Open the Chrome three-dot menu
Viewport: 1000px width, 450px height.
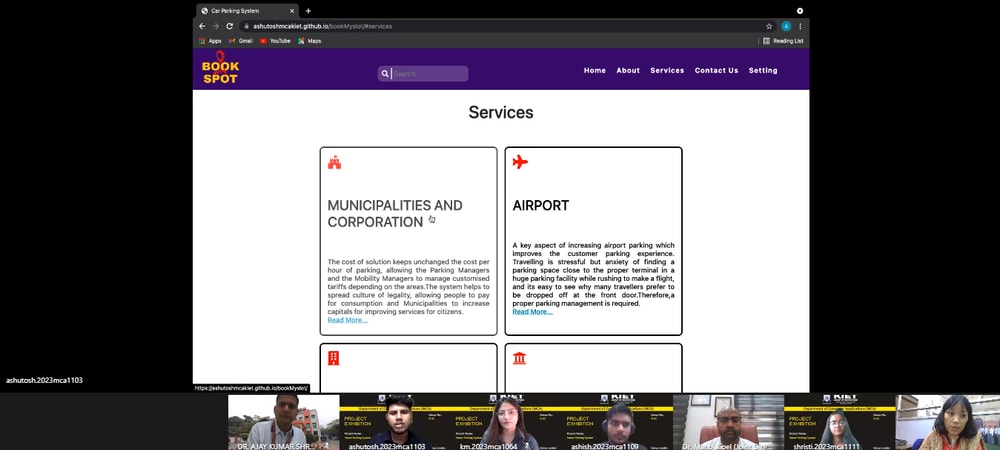pyautogui.click(x=800, y=26)
